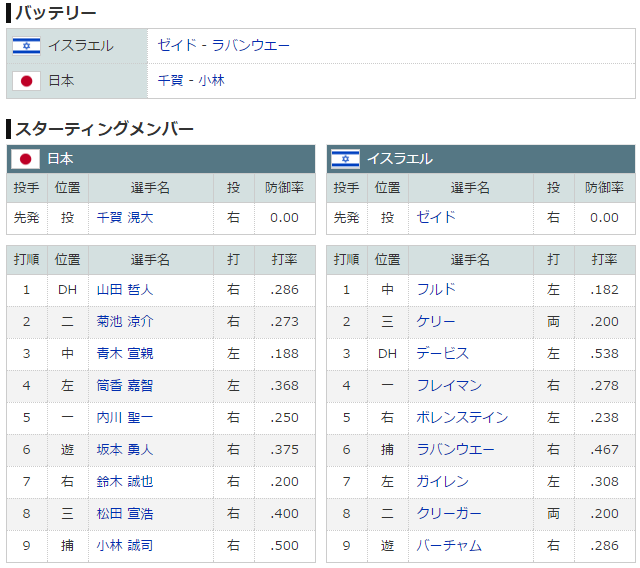The width and height of the screenshot is (640, 568).
Task: Click イスラエル team name in battery table
Action: tap(81, 46)
